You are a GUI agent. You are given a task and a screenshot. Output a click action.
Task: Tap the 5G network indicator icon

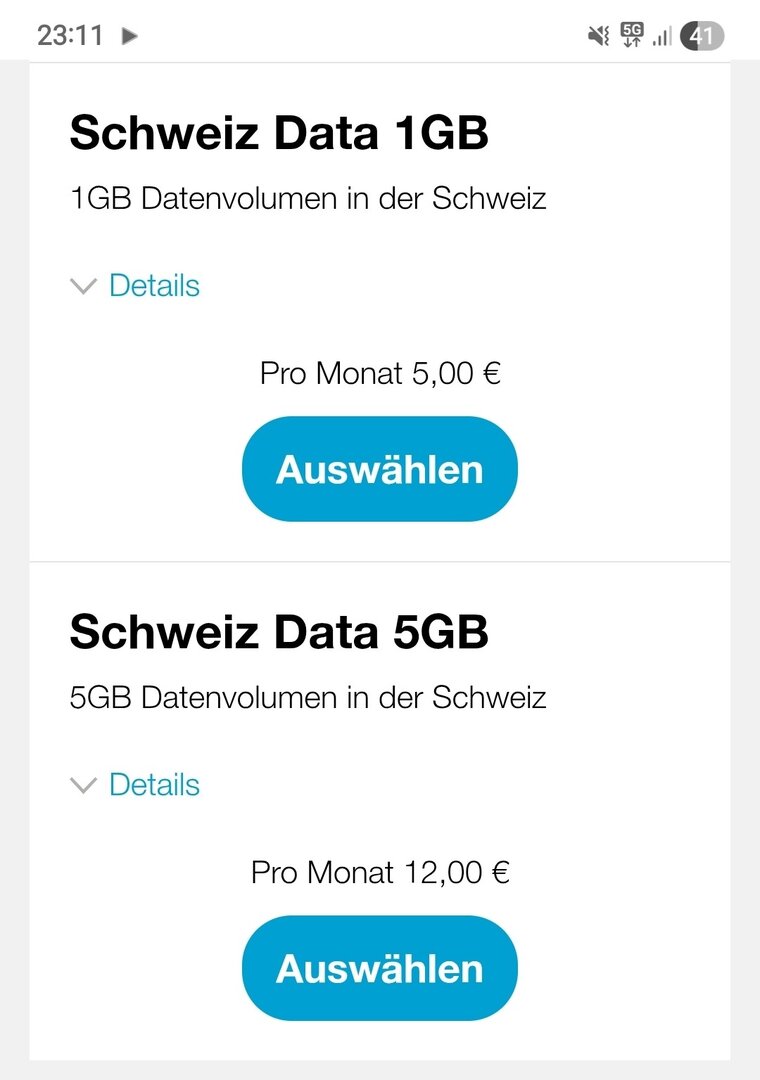pyautogui.click(x=631, y=35)
